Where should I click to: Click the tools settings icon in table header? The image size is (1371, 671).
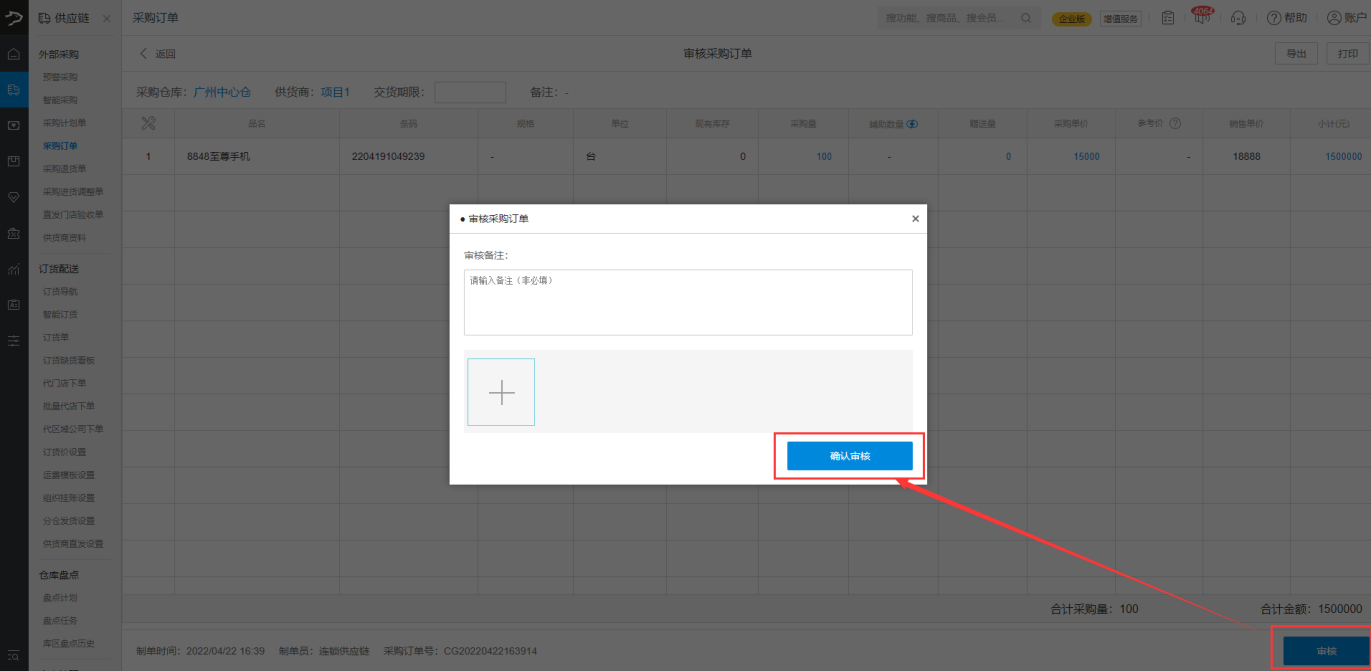click(x=149, y=123)
